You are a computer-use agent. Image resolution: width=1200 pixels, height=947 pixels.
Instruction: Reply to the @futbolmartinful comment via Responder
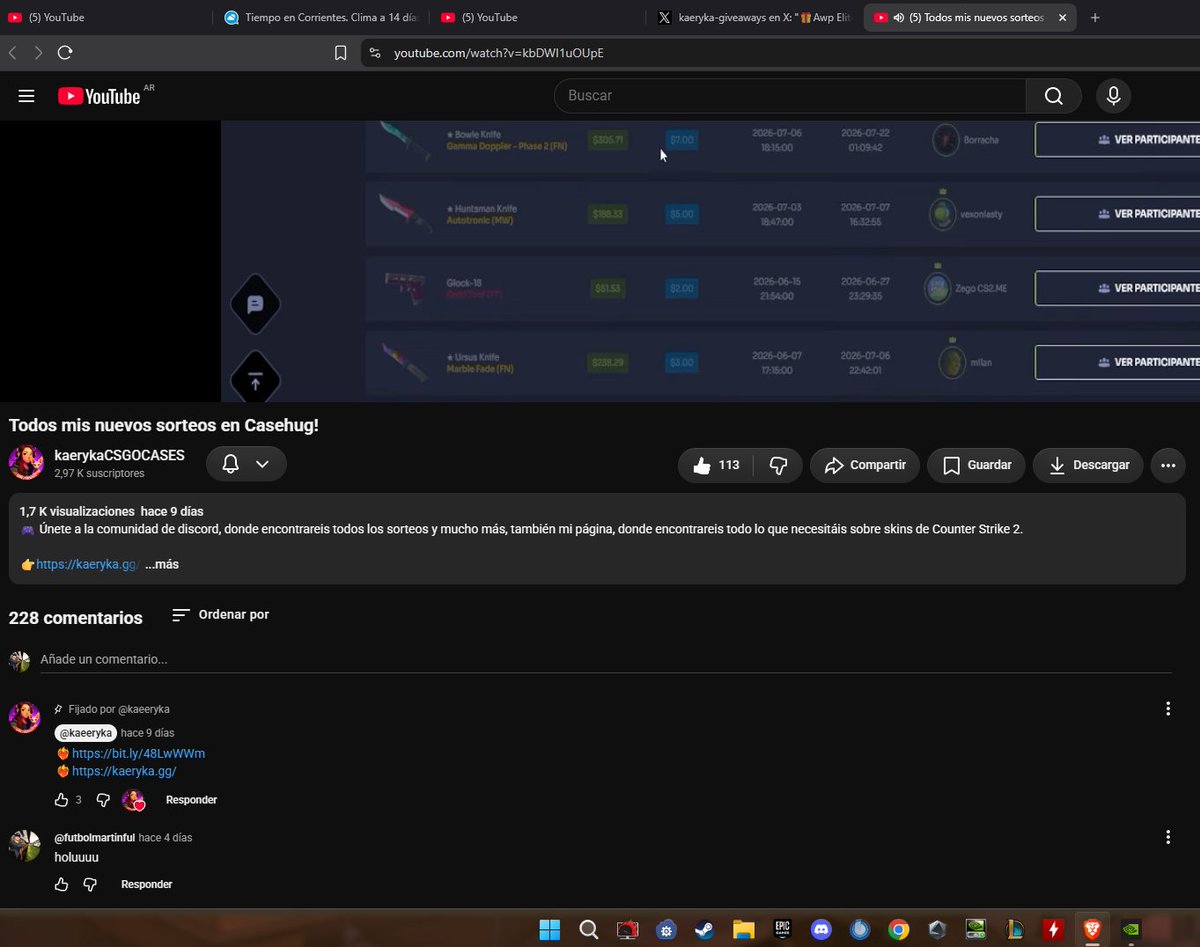coord(146,884)
